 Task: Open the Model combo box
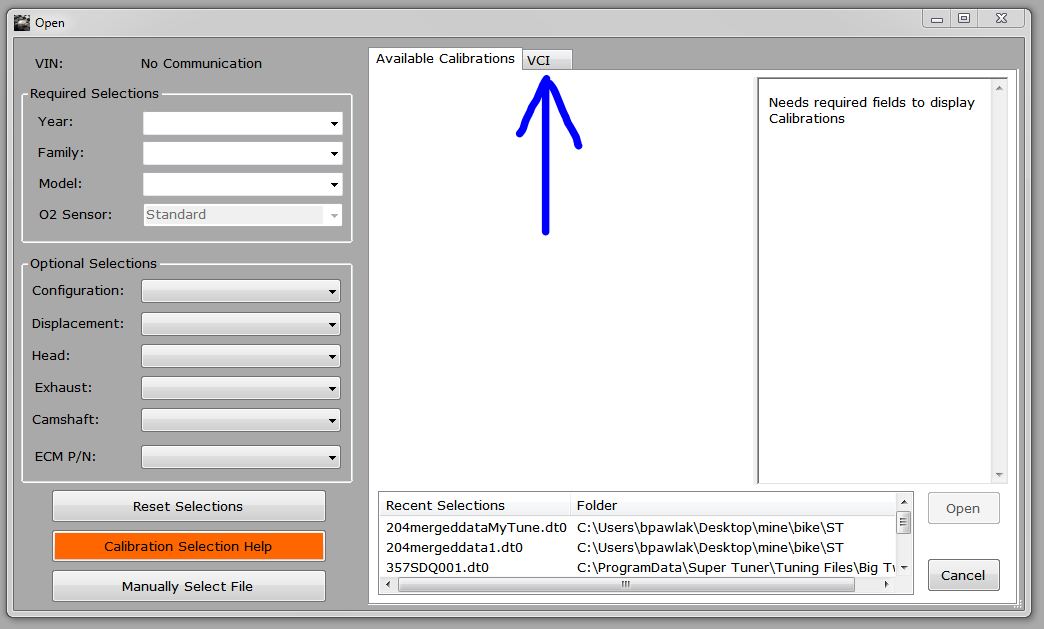click(x=243, y=185)
